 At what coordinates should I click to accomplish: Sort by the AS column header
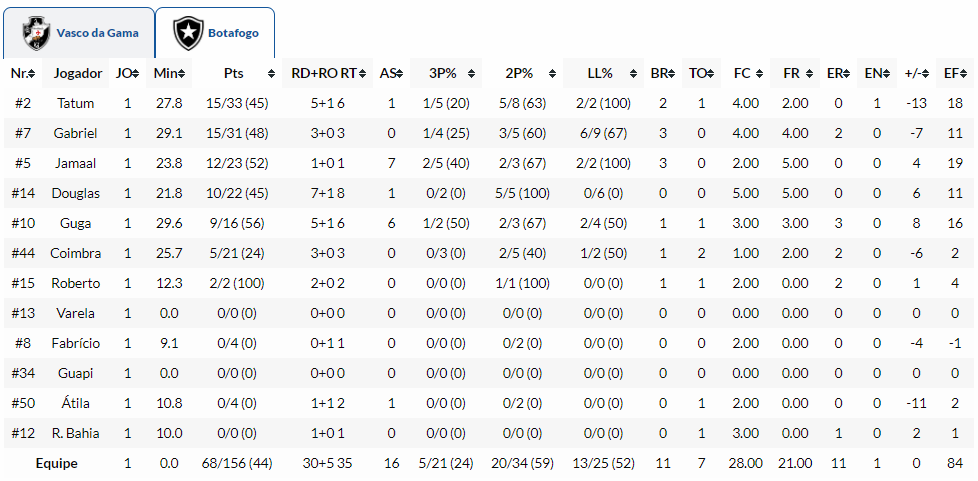click(x=390, y=73)
